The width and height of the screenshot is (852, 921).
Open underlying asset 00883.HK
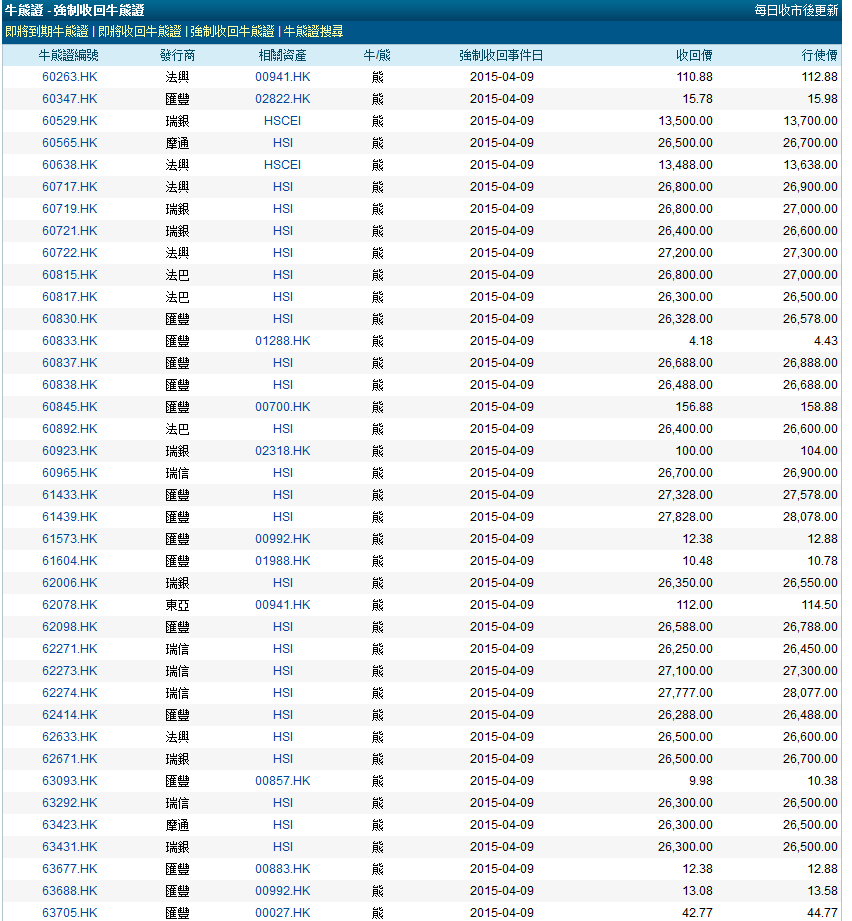(x=282, y=869)
